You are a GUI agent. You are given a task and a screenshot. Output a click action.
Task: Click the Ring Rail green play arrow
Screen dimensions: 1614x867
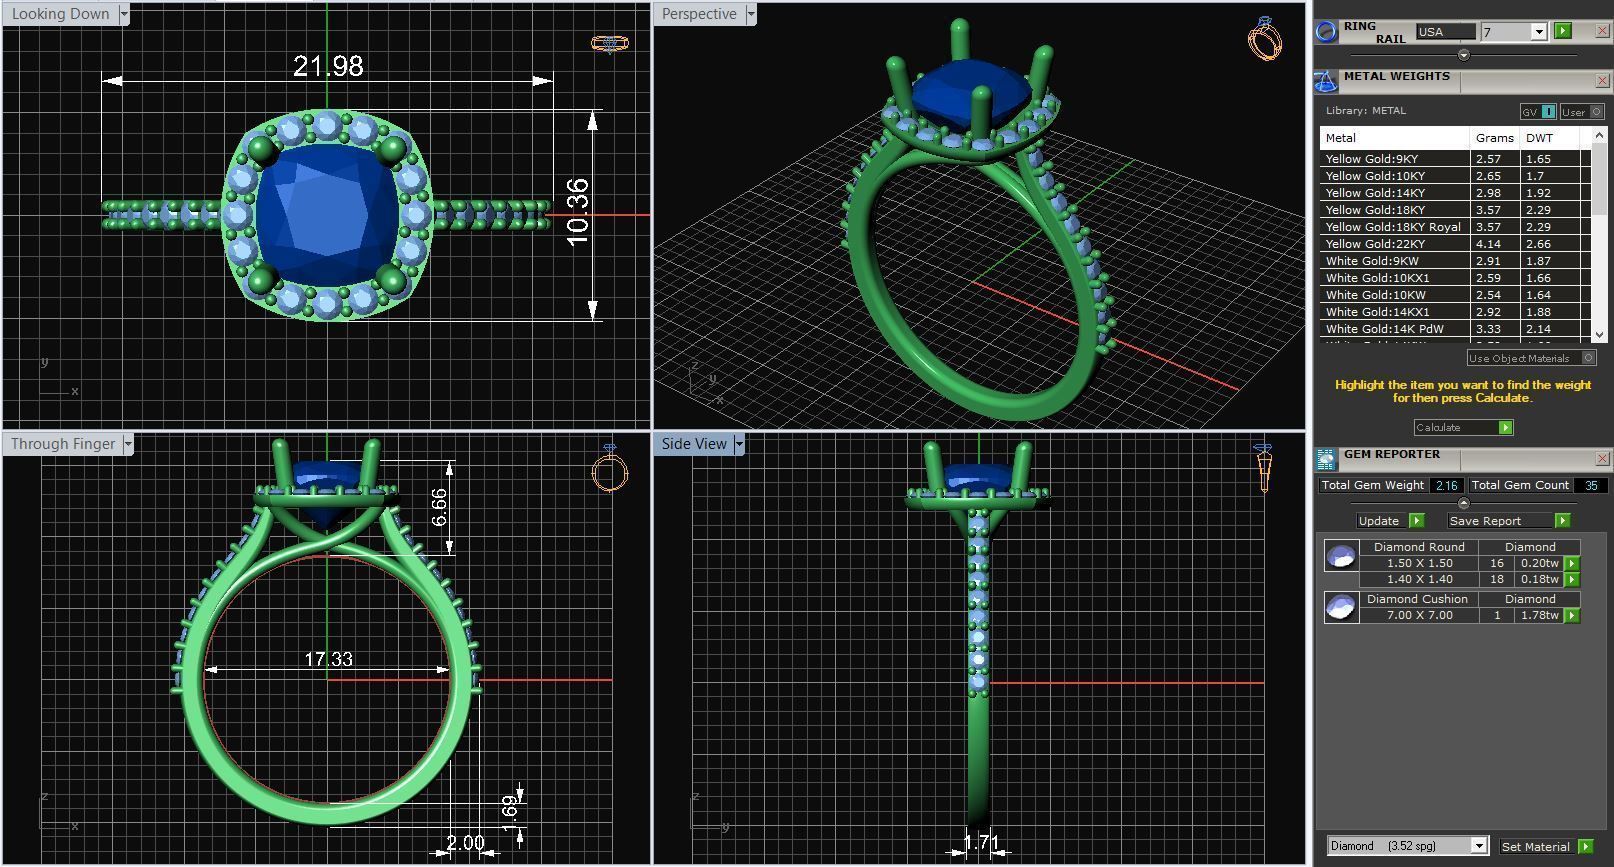[1563, 31]
